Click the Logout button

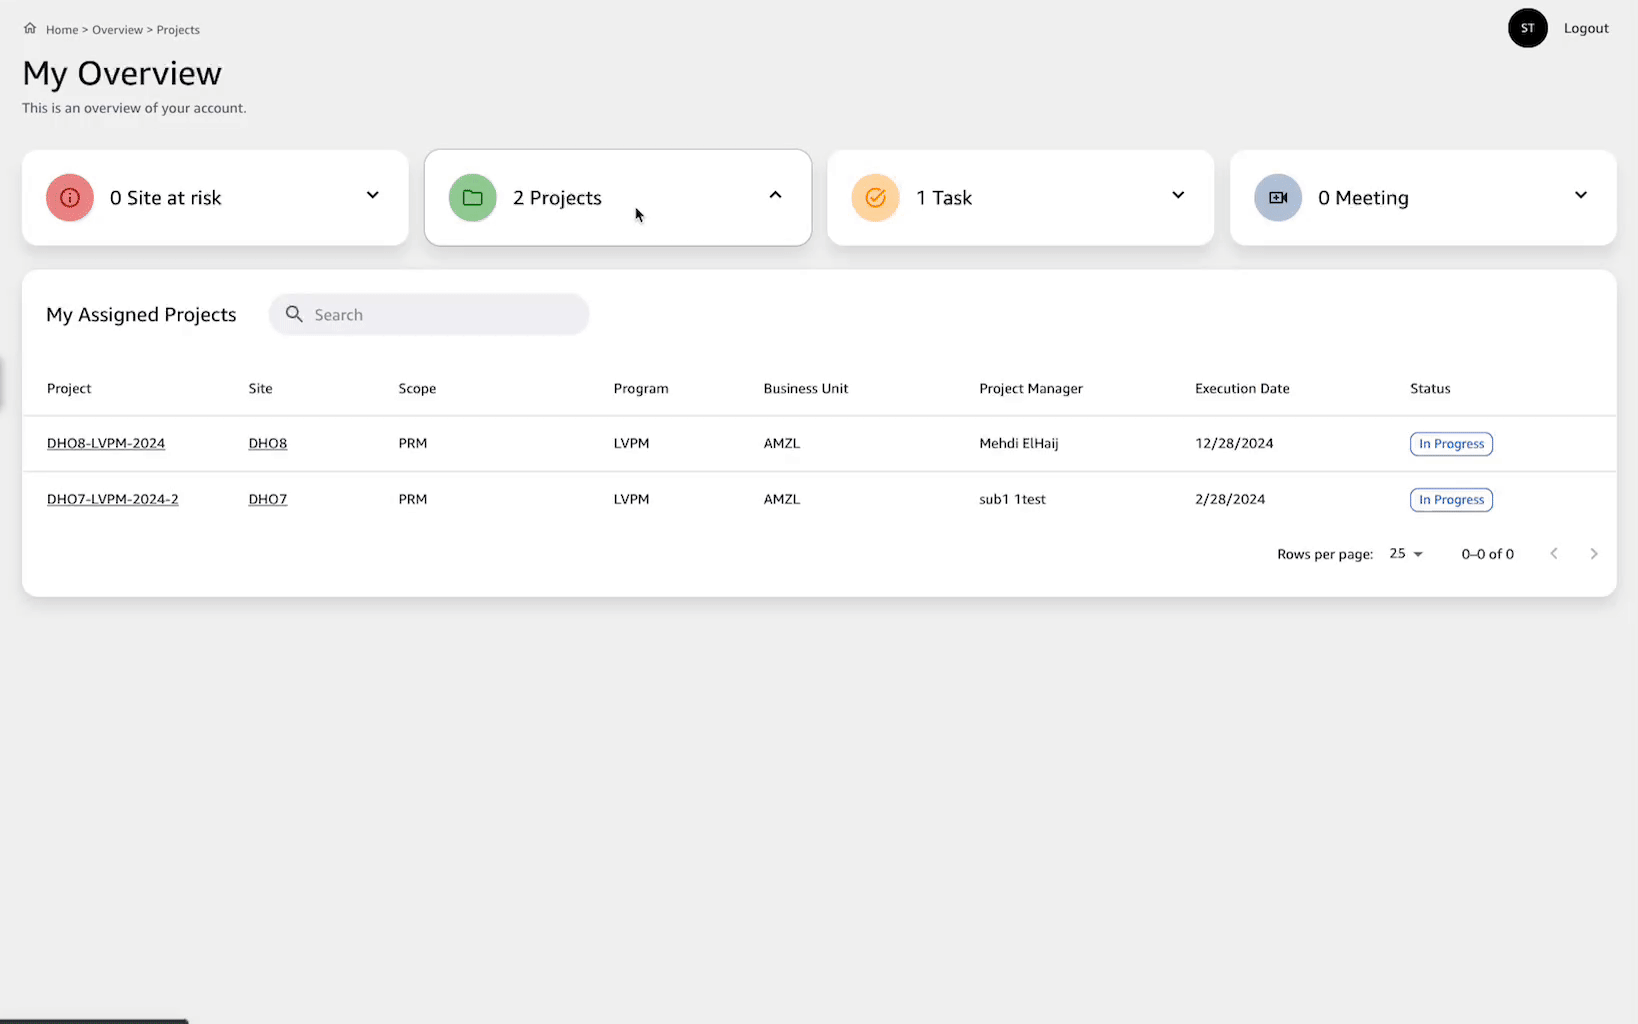pyautogui.click(x=1586, y=28)
